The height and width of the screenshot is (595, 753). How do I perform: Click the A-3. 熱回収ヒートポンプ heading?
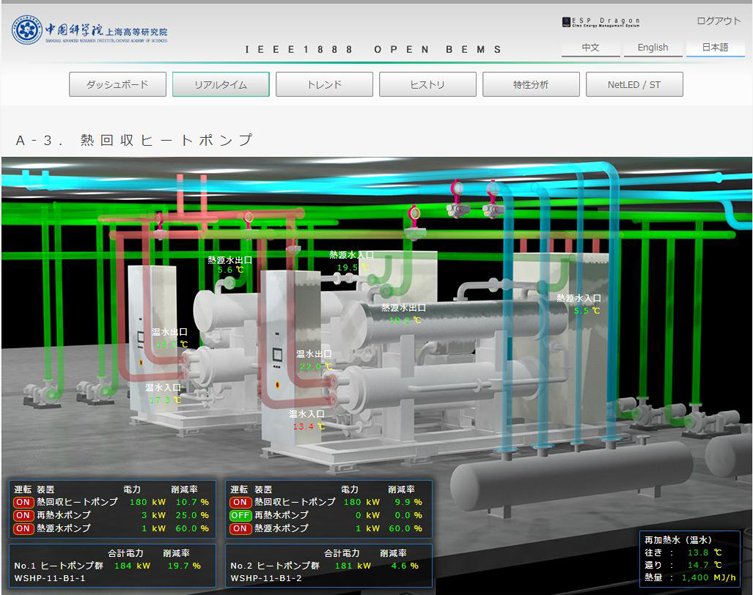click(x=134, y=140)
